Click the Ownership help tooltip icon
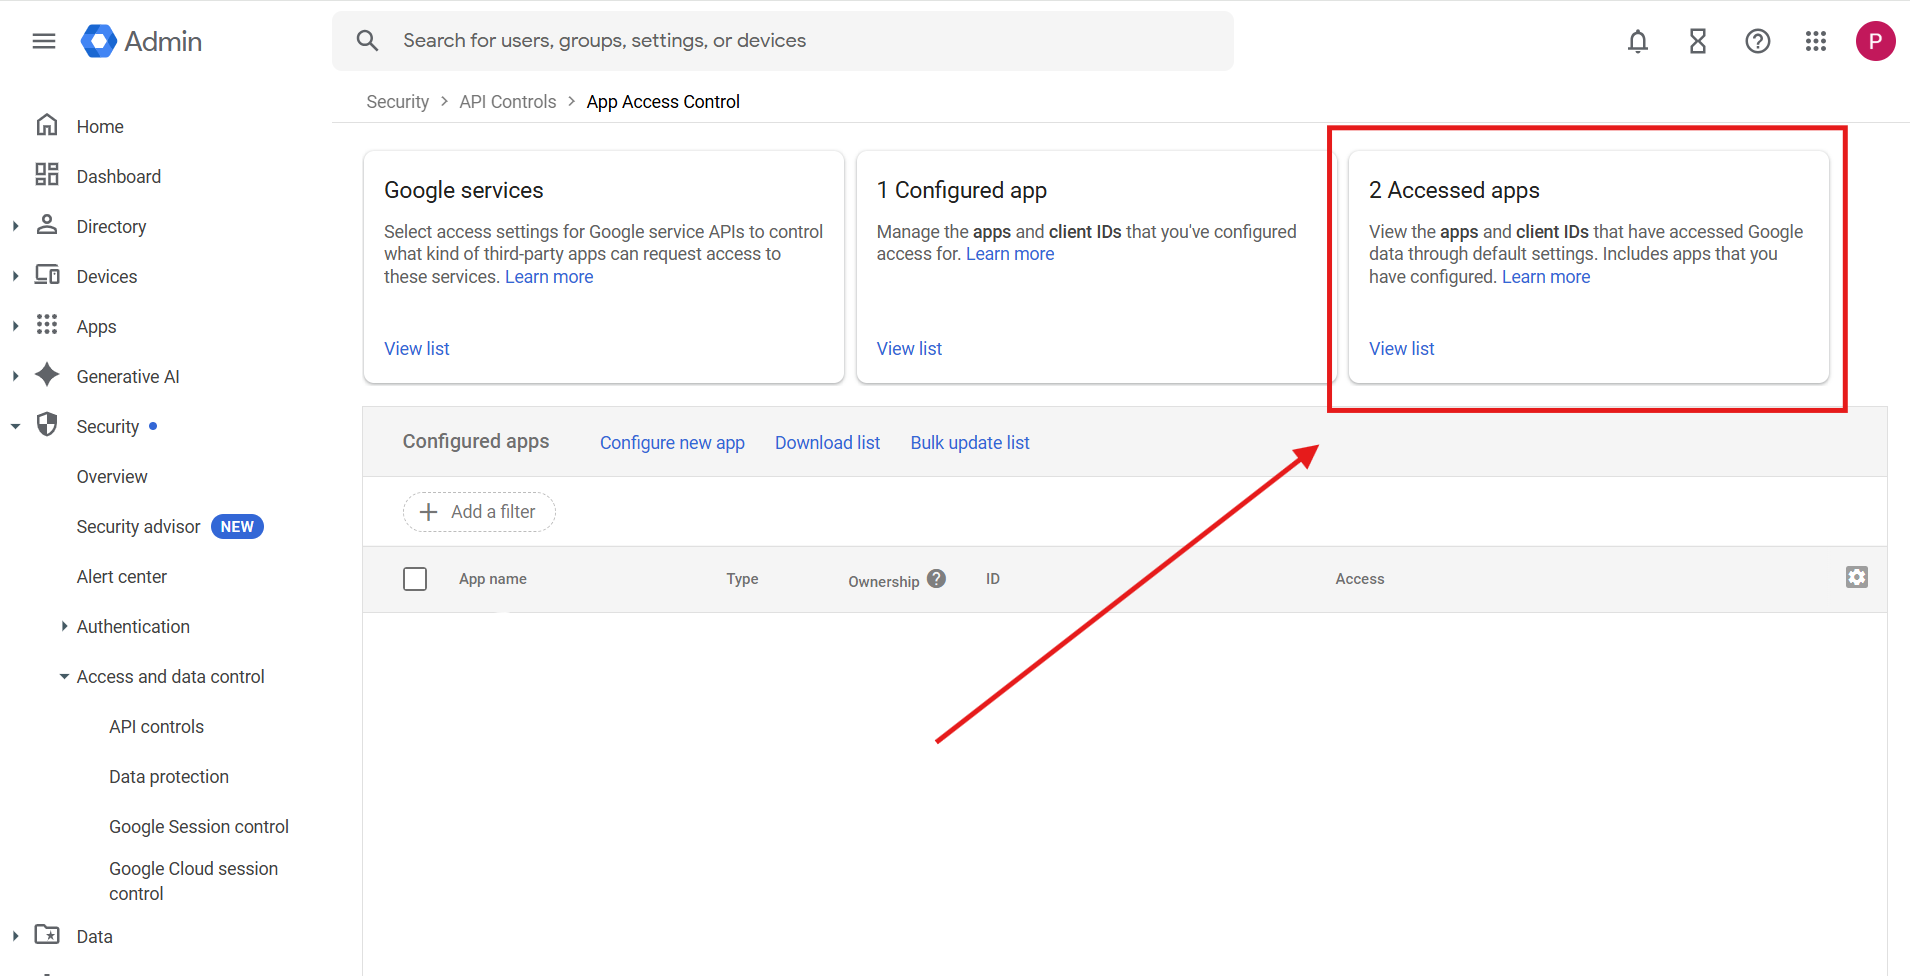 pos(936,578)
